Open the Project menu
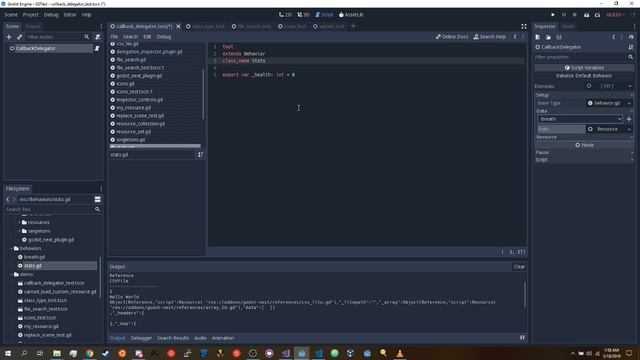The image size is (640, 360). point(30,15)
